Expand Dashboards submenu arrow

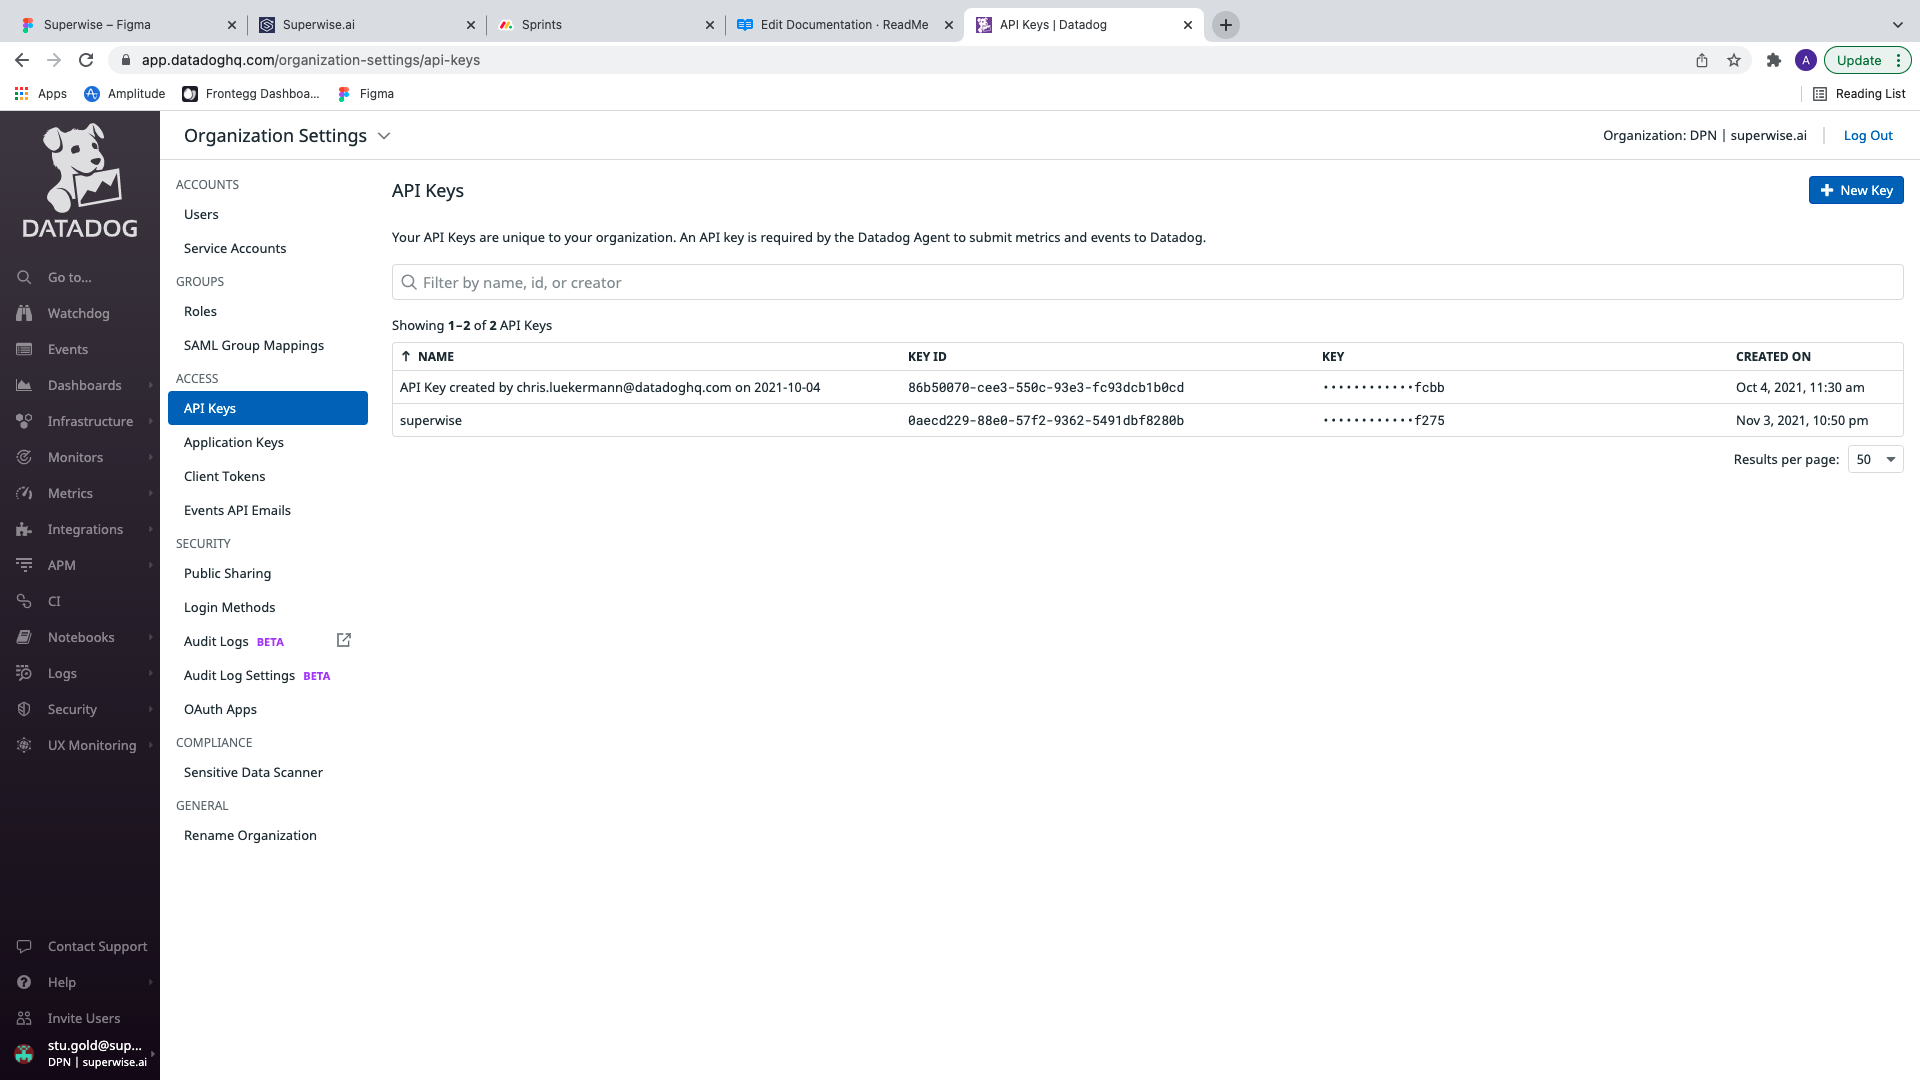pyautogui.click(x=151, y=385)
